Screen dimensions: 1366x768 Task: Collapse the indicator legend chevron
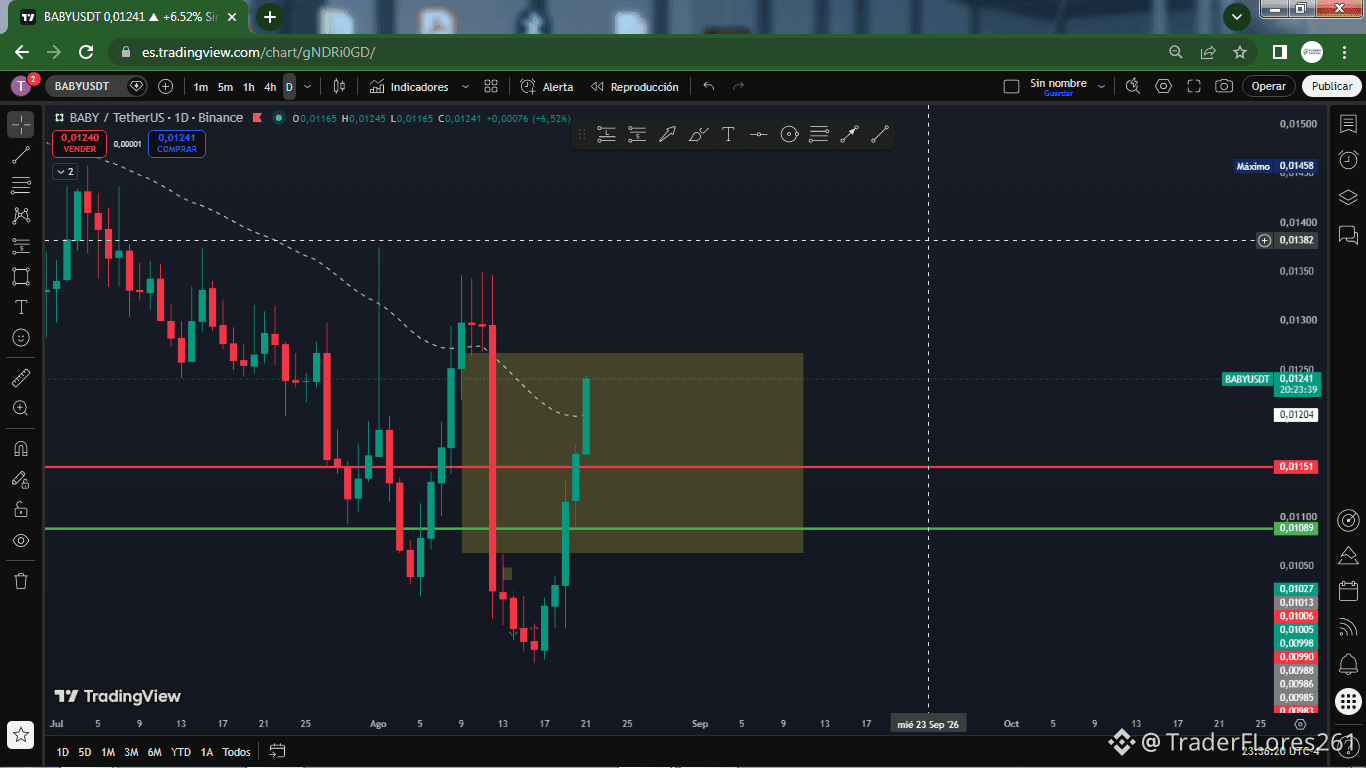click(x=65, y=171)
